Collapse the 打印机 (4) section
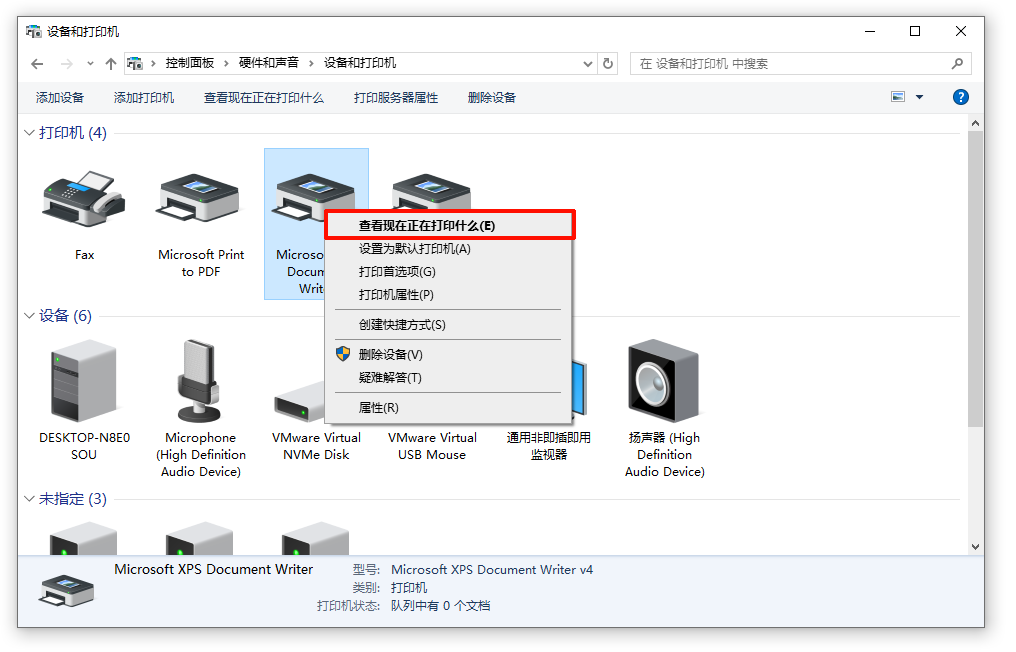The image size is (1016, 652). point(28,132)
